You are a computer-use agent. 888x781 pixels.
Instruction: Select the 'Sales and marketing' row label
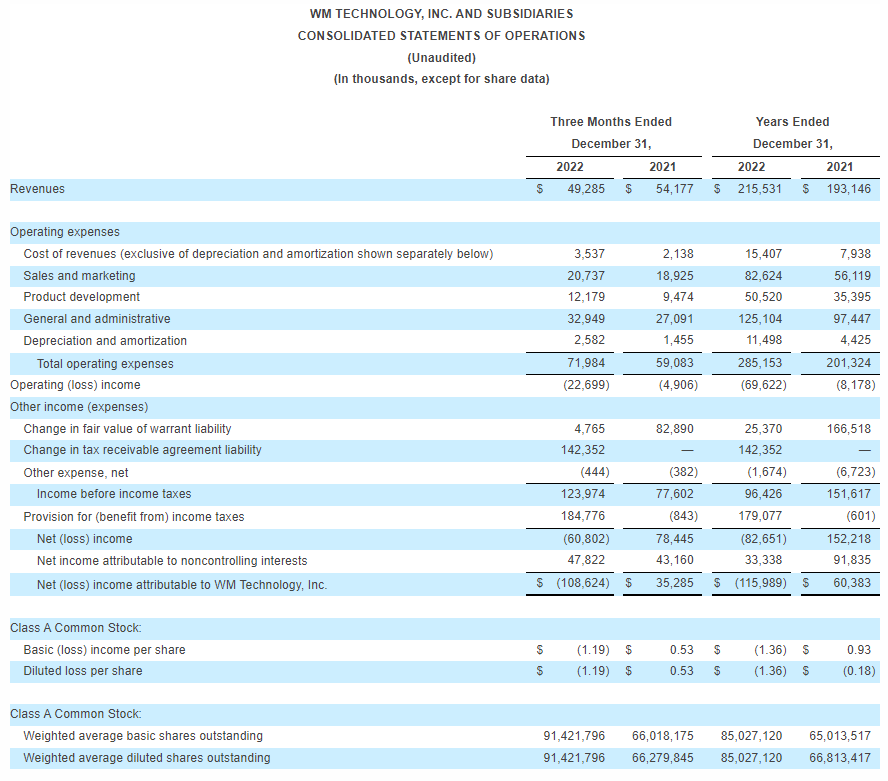click(79, 276)
